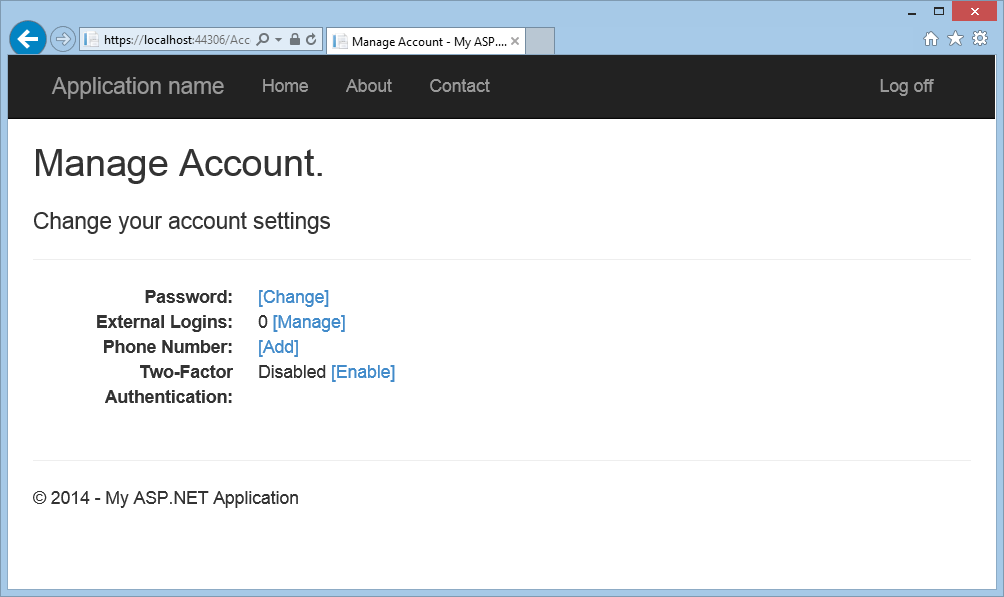Open Favorites with the star icon

[x=955, y=38]
